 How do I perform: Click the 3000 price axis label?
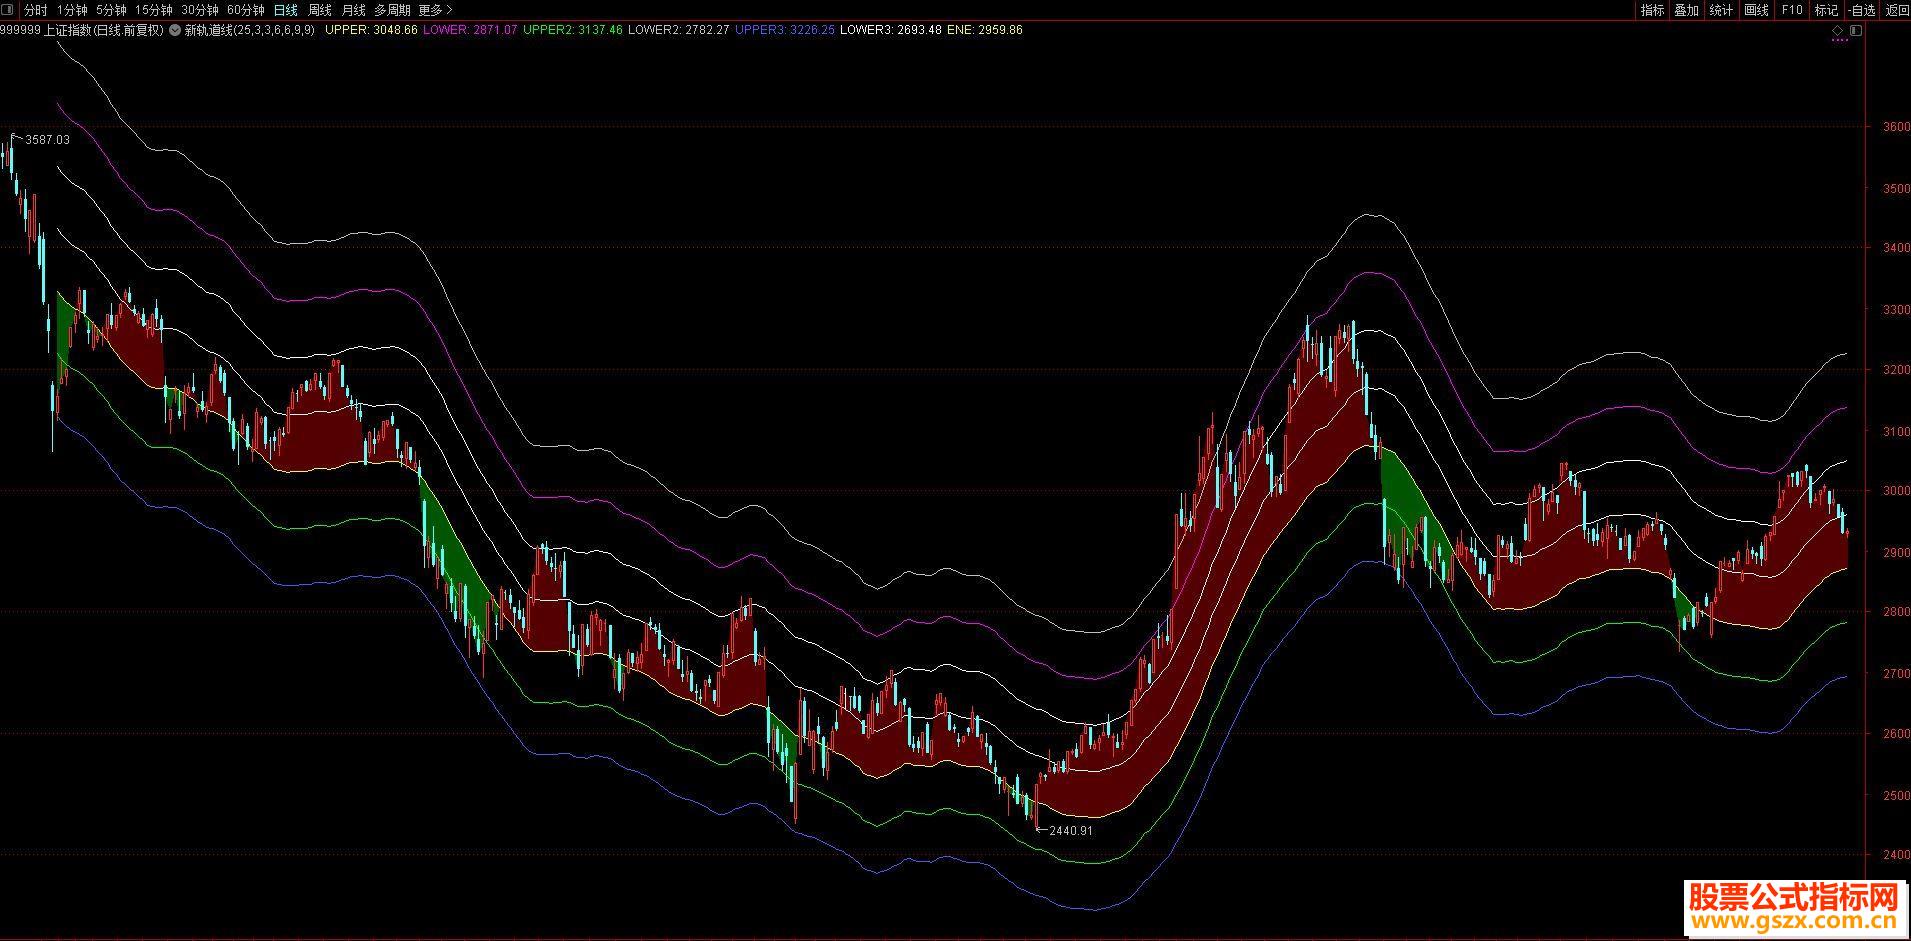(x=1897, y=491)
